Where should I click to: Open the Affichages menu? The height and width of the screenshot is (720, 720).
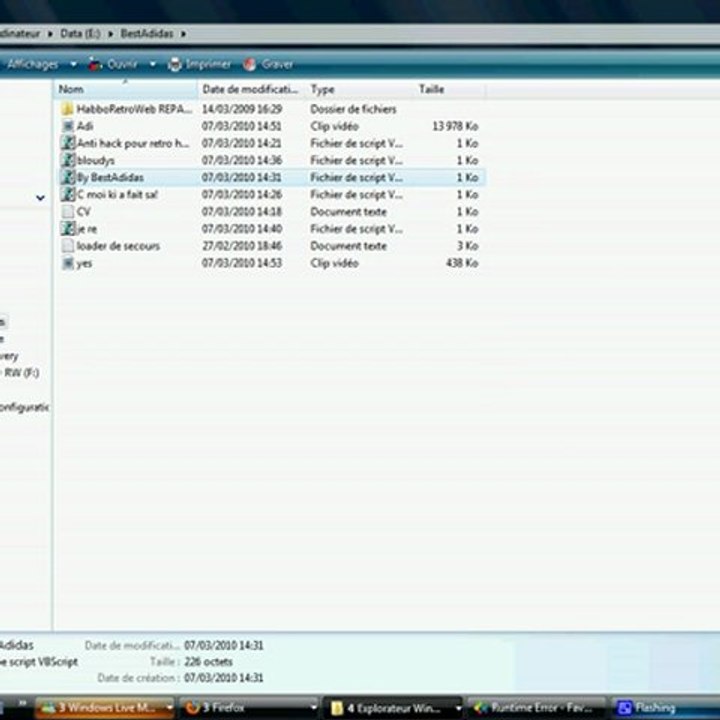tap(33, 64)
